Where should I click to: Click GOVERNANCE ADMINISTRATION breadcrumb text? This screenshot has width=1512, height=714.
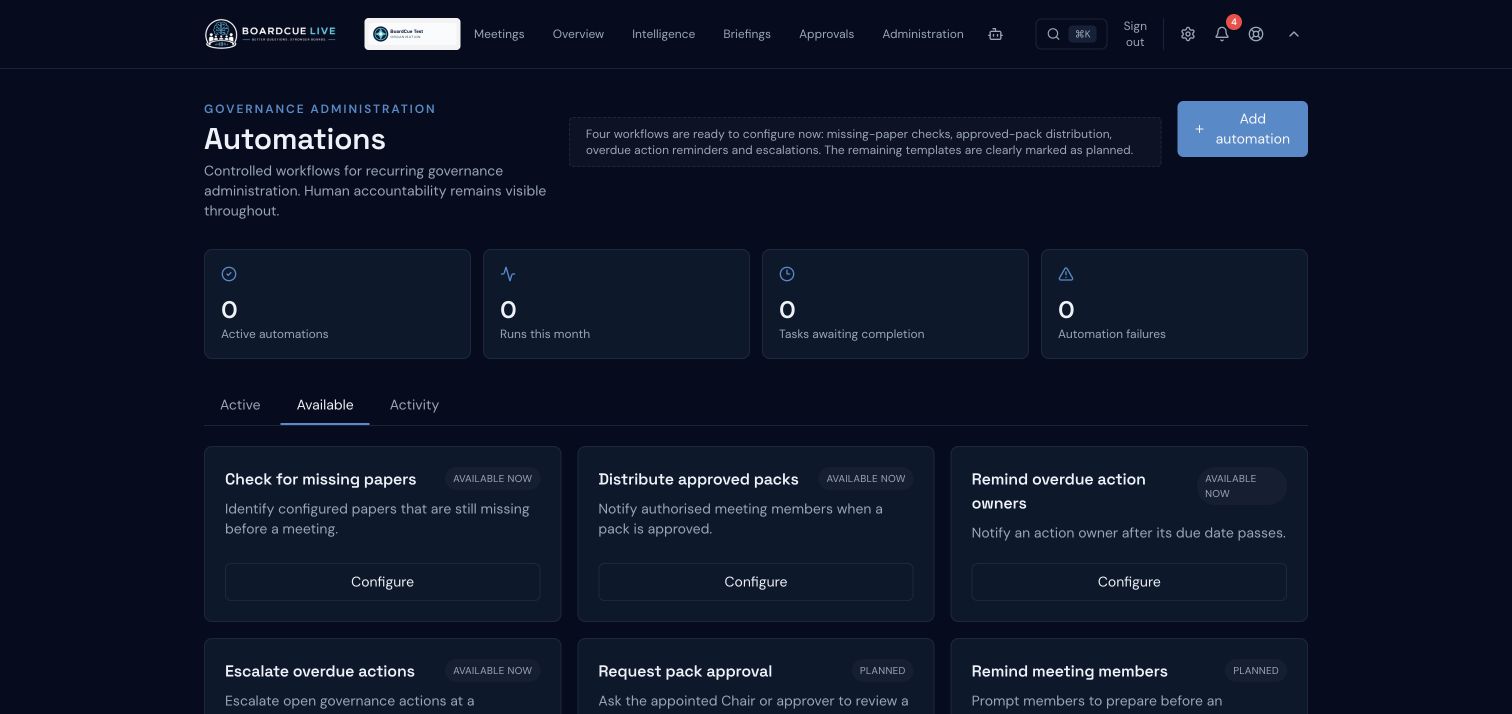tap(320, 109)
